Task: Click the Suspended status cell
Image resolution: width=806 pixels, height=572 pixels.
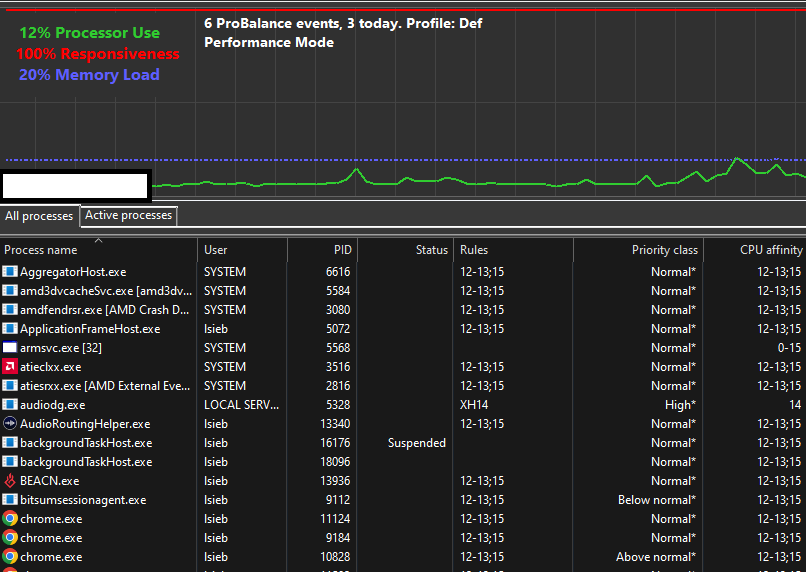Action: click(x=416, y=443)
